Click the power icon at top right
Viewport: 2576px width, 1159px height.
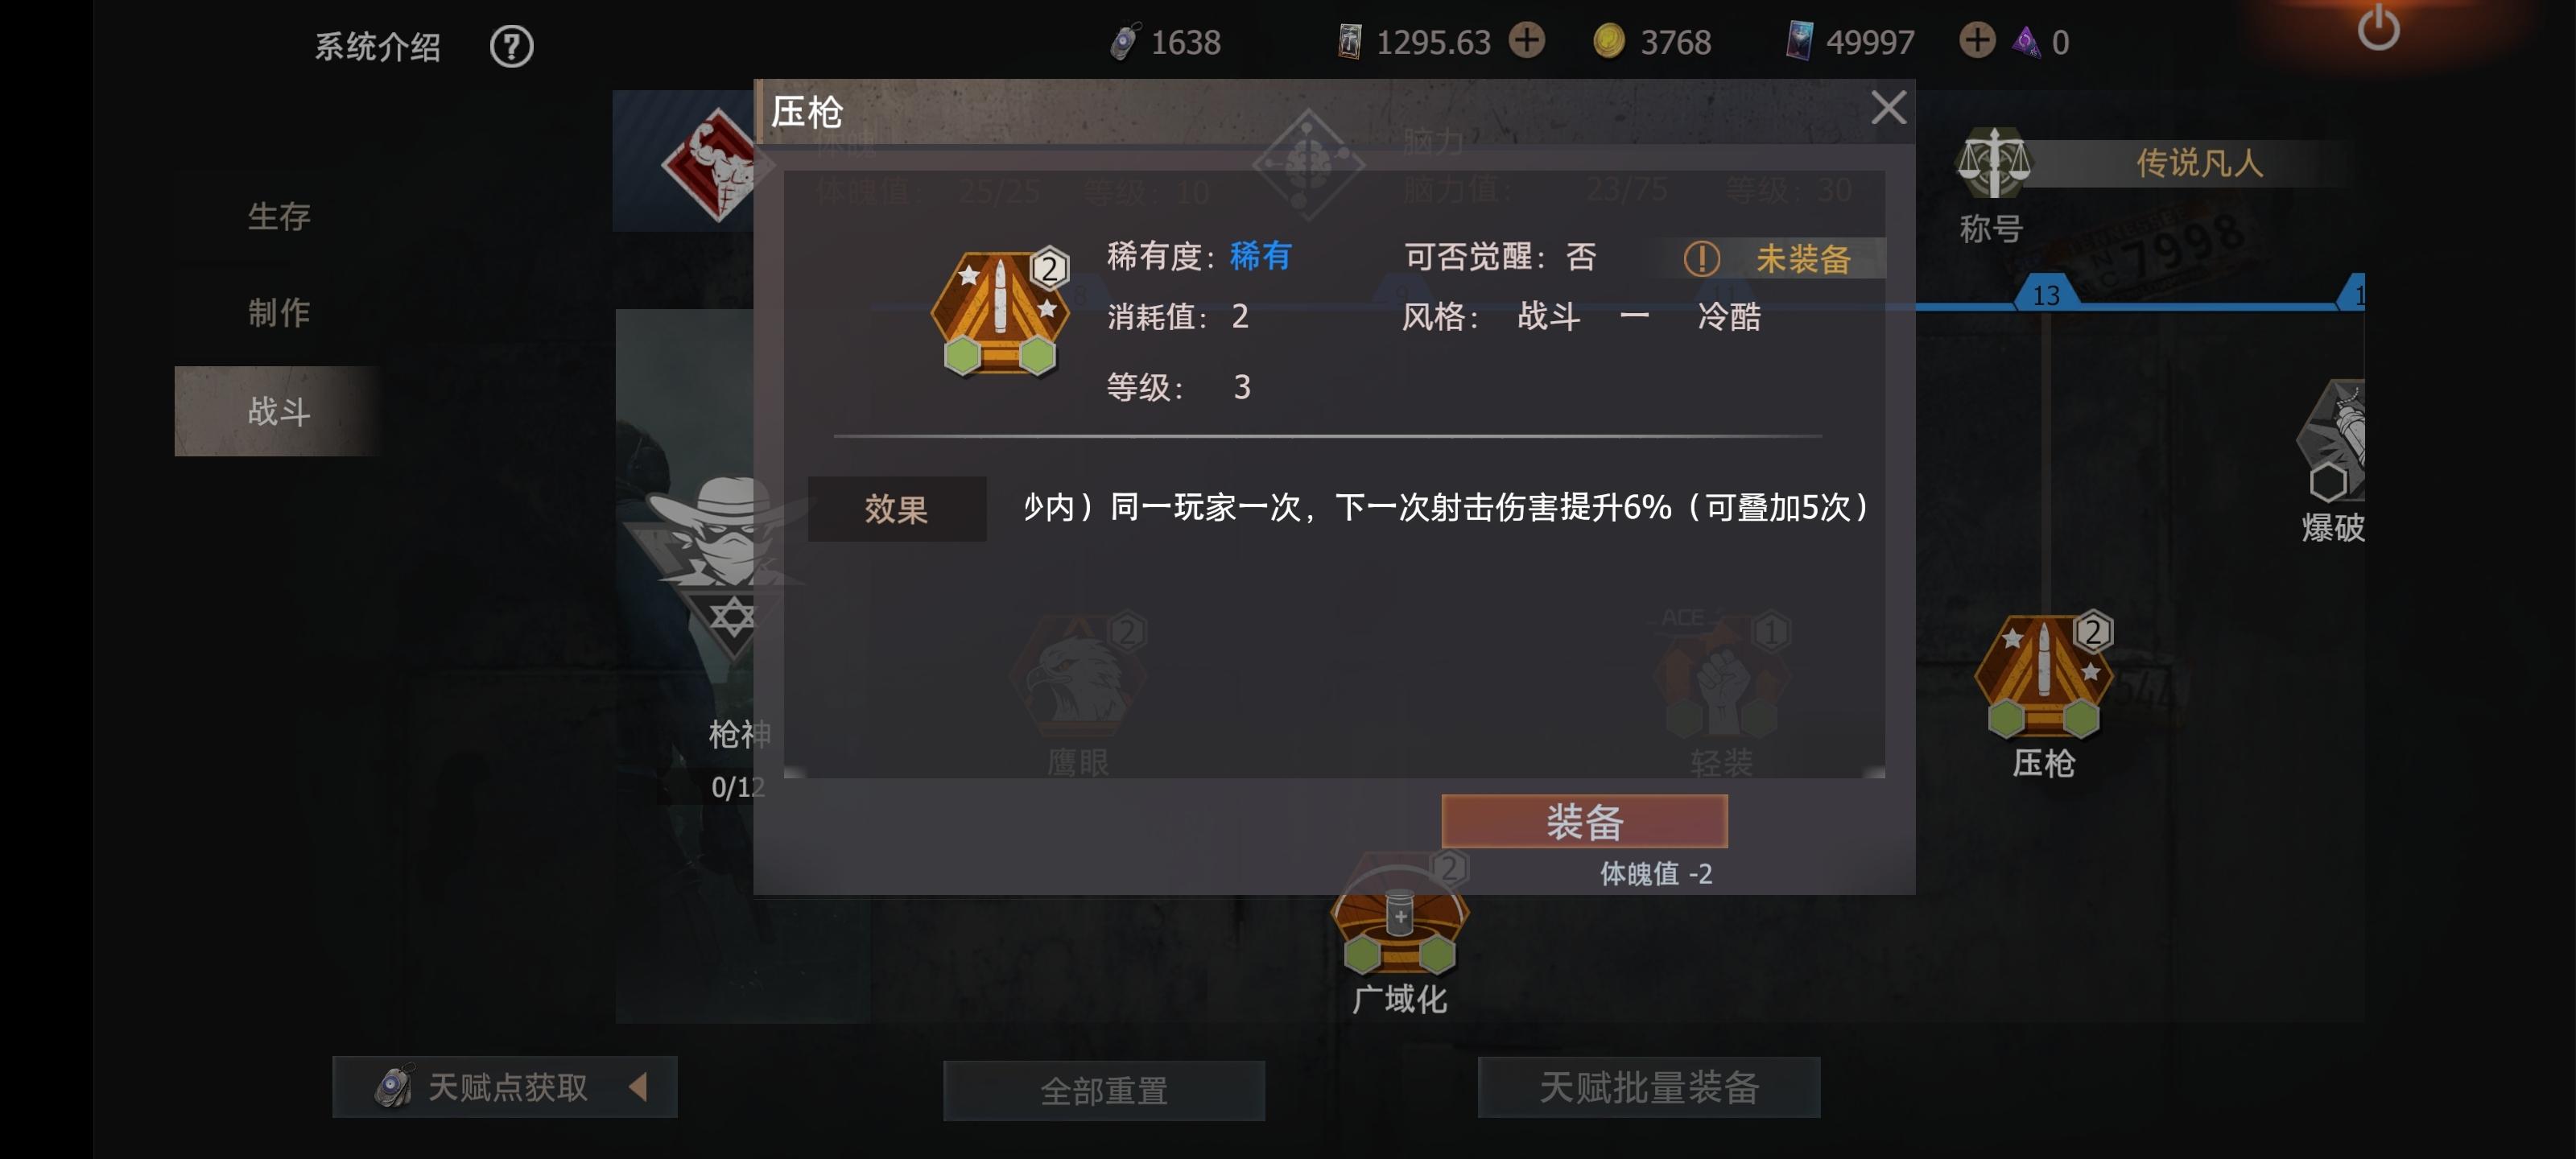pyautogui.click(x=2378, y=28)
